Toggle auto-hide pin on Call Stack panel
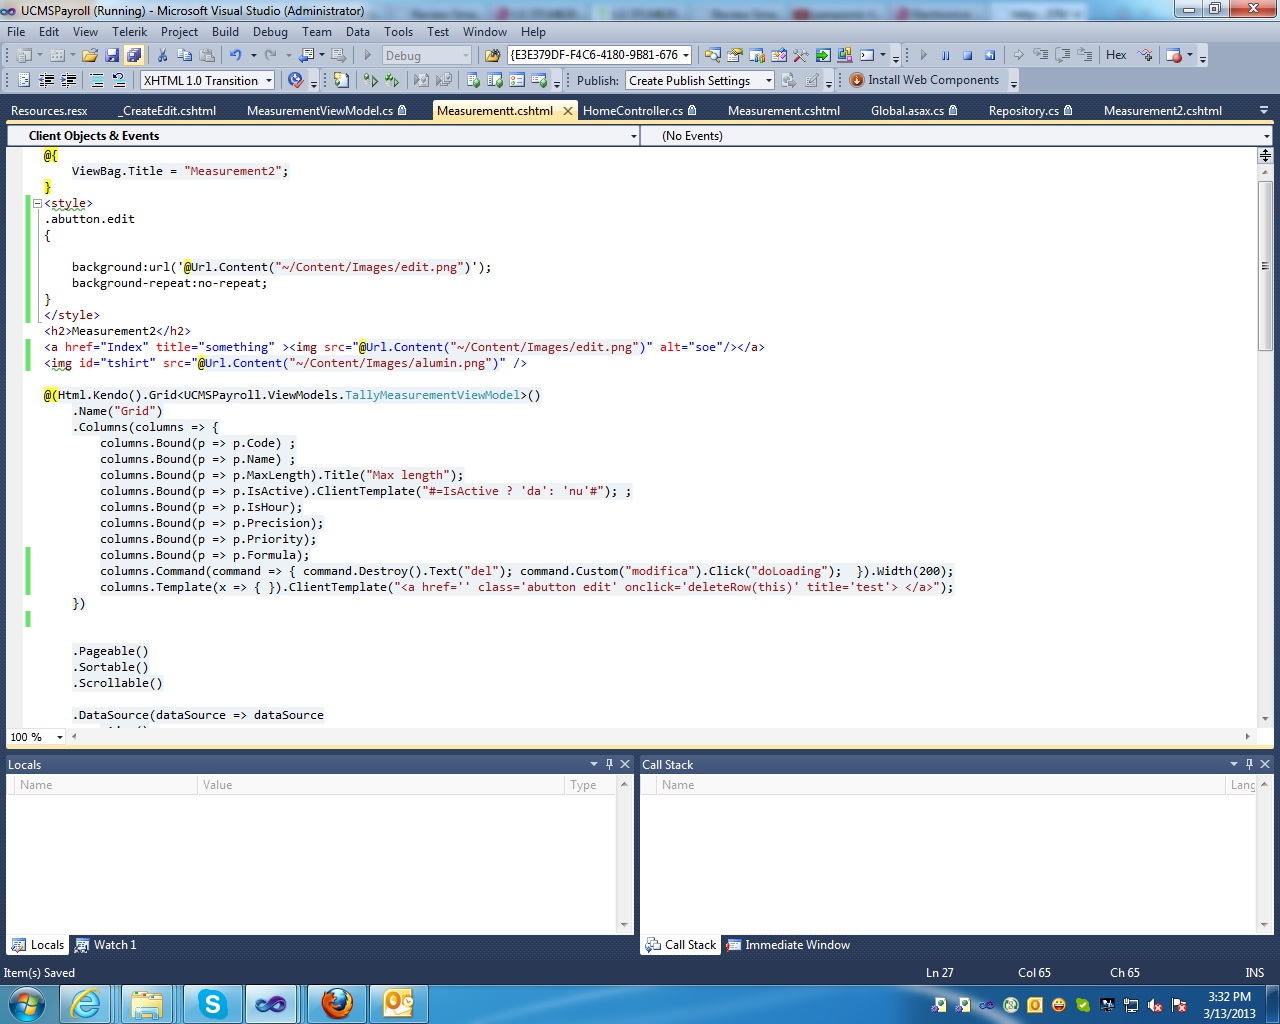 [1249, 764]
